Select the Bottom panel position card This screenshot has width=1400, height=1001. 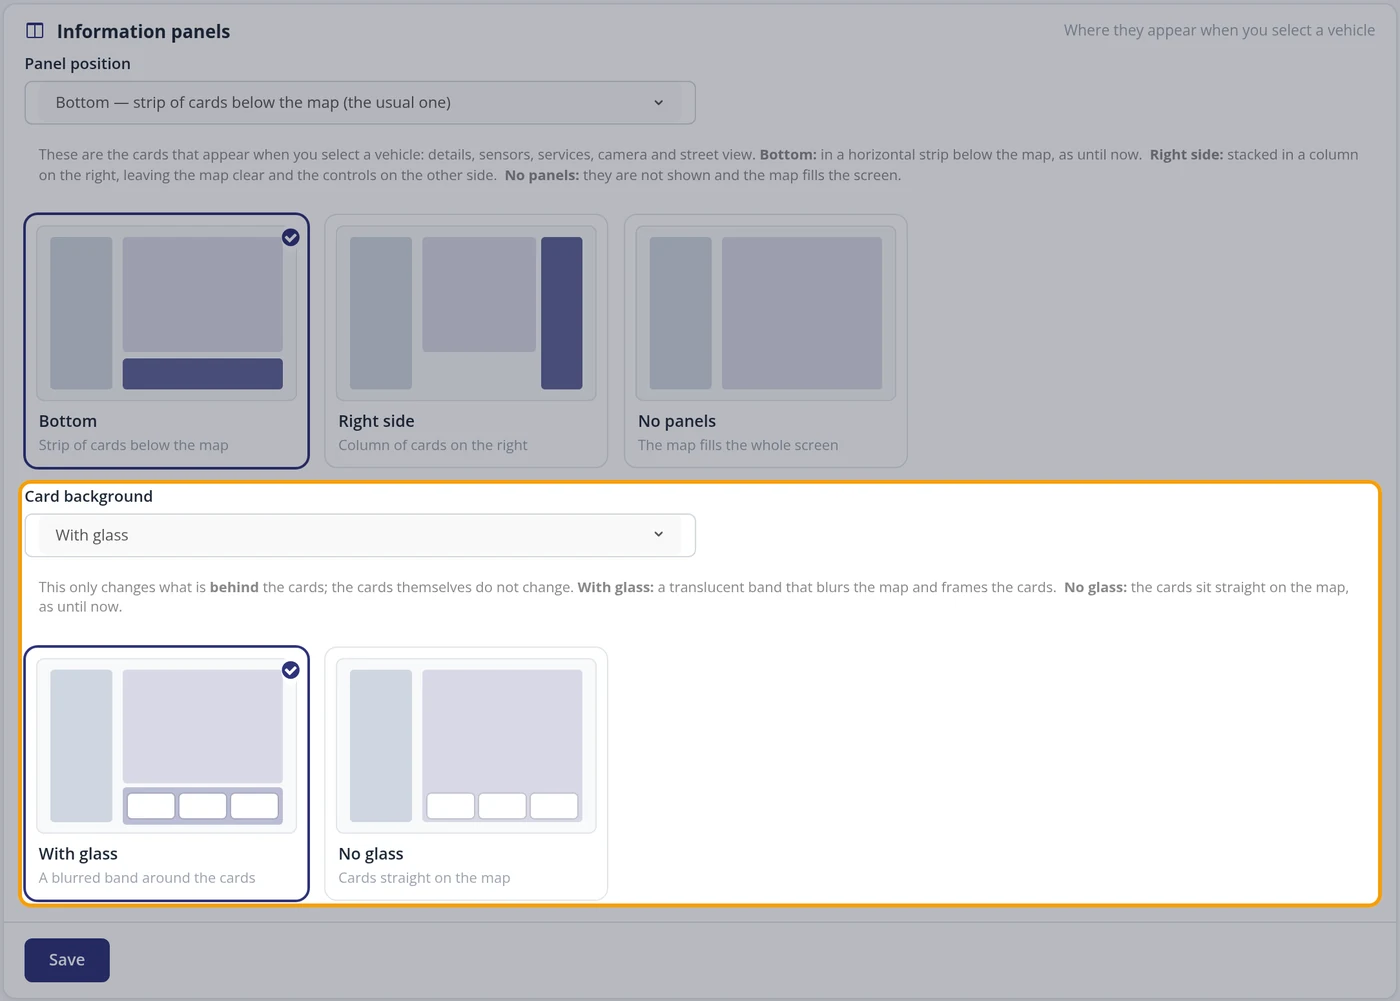click(167, 341)
